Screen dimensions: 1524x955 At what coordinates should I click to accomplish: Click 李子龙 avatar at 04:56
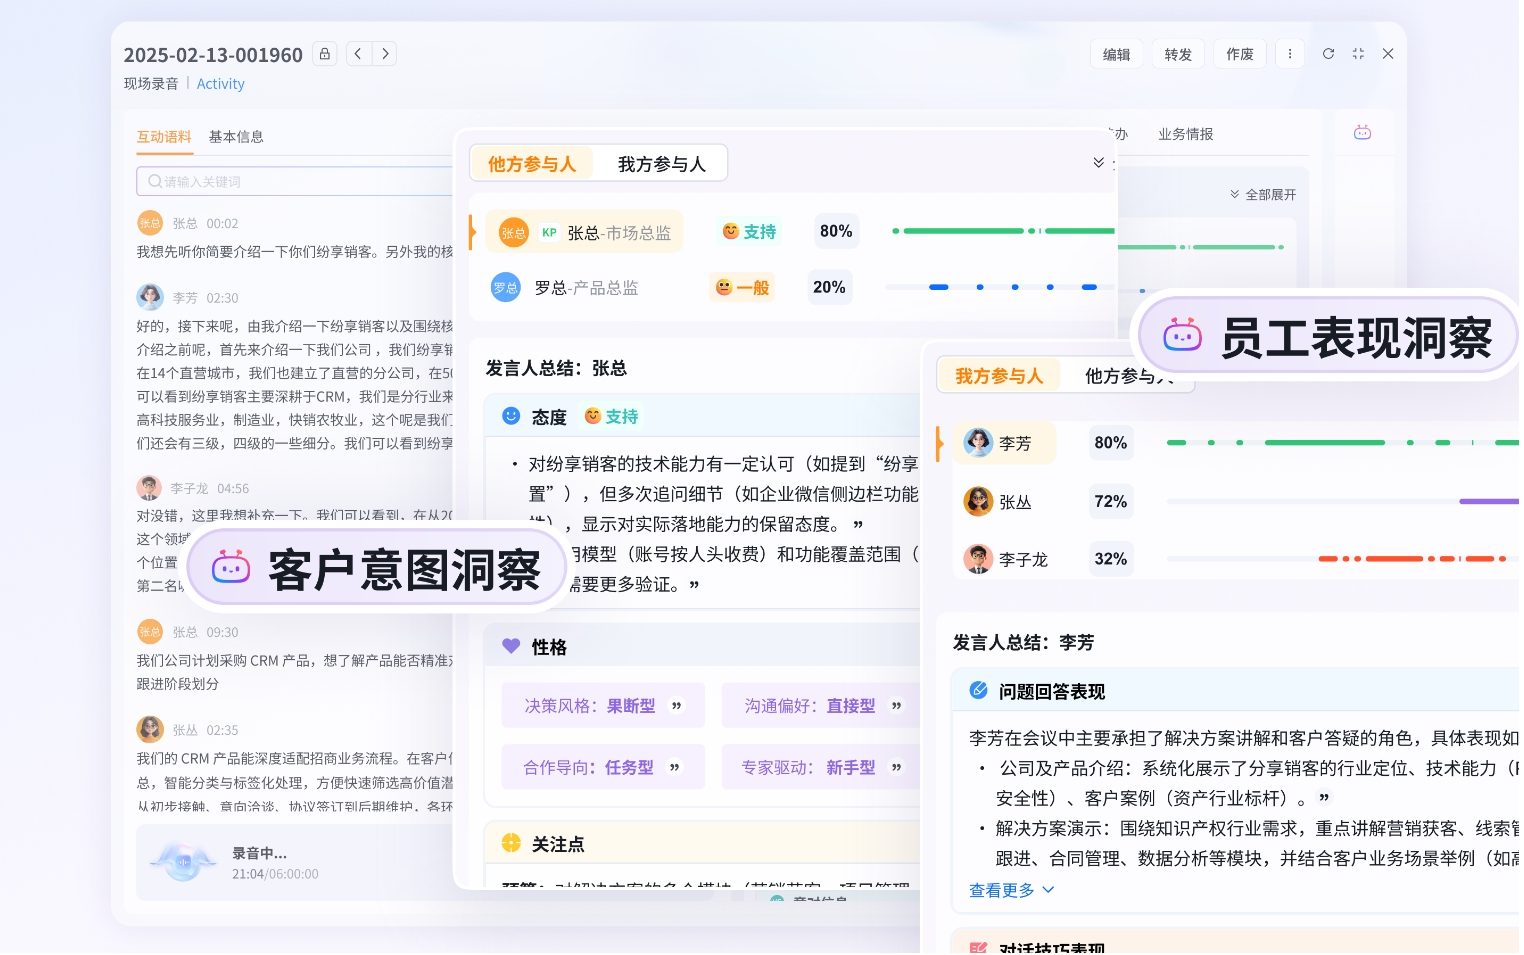(150, 488)
